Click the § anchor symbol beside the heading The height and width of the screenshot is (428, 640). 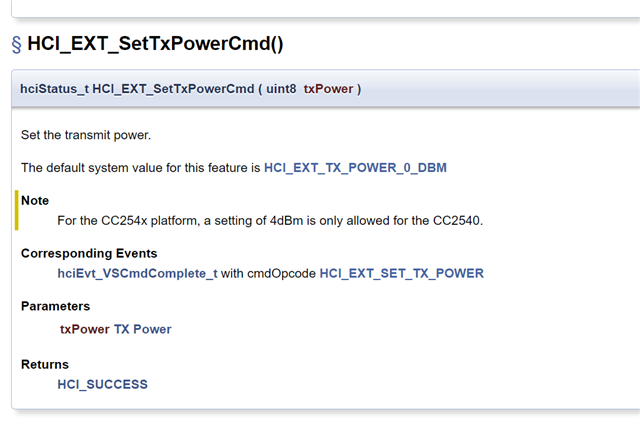point(17,44)
